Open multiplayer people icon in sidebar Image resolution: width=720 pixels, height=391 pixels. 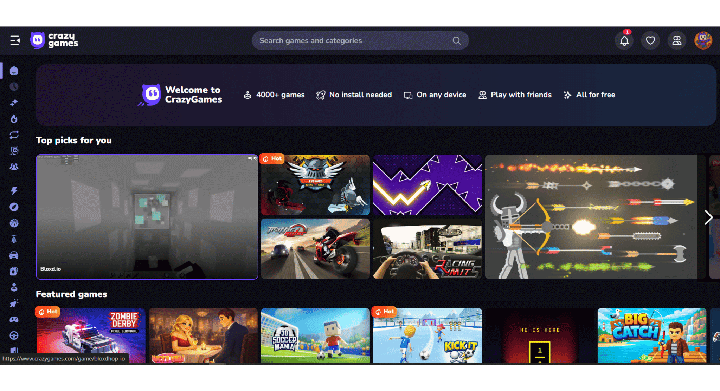tap(14, 167)
